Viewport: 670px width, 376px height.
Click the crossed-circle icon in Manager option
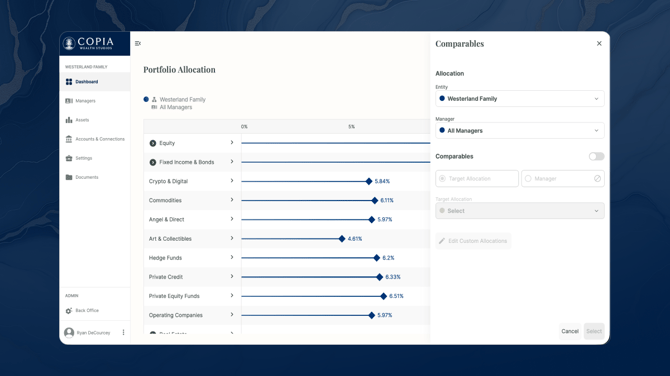(597, 179)
